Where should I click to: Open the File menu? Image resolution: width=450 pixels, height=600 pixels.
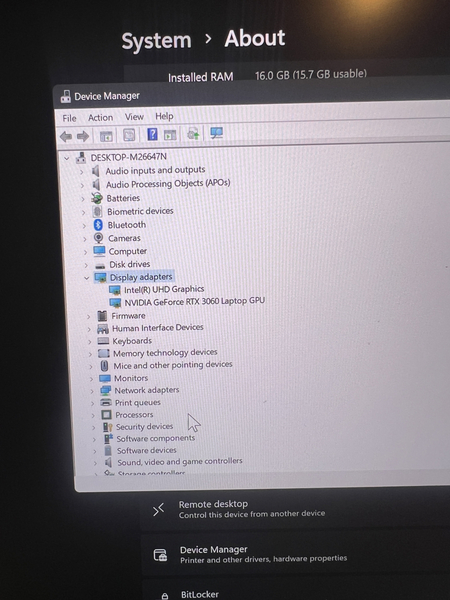point(69,118)
